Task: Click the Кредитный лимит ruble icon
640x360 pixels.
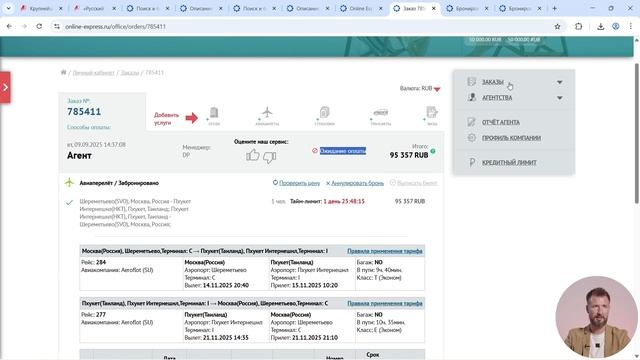Action: coord(471,162)
